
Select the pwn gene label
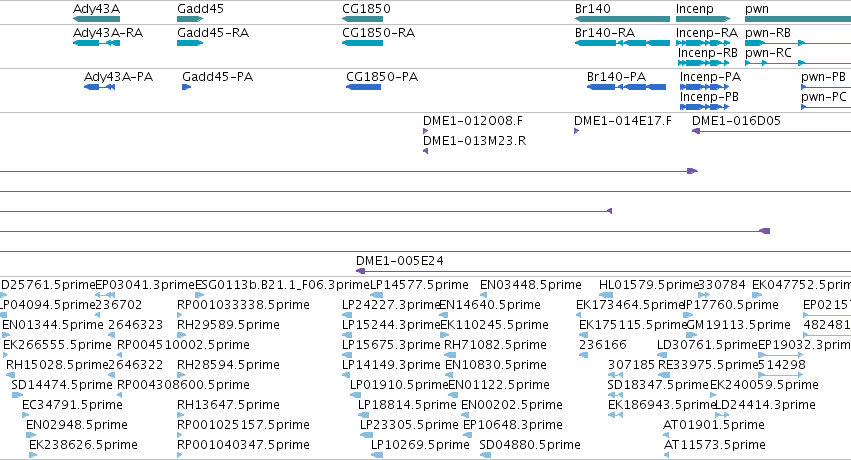[757, 9]
